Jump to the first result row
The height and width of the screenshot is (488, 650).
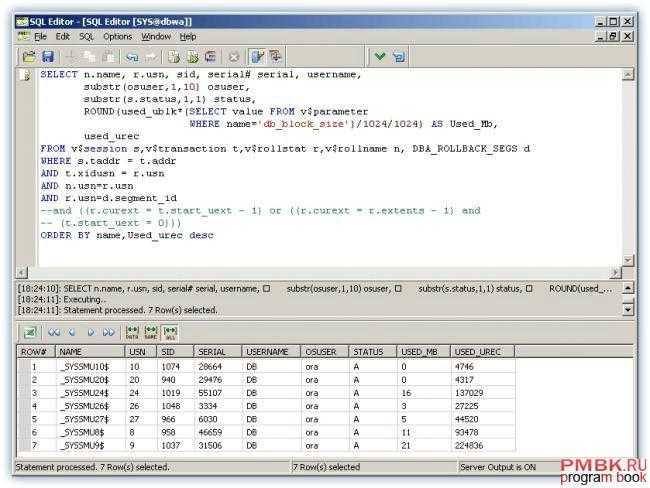pos(54,332)
